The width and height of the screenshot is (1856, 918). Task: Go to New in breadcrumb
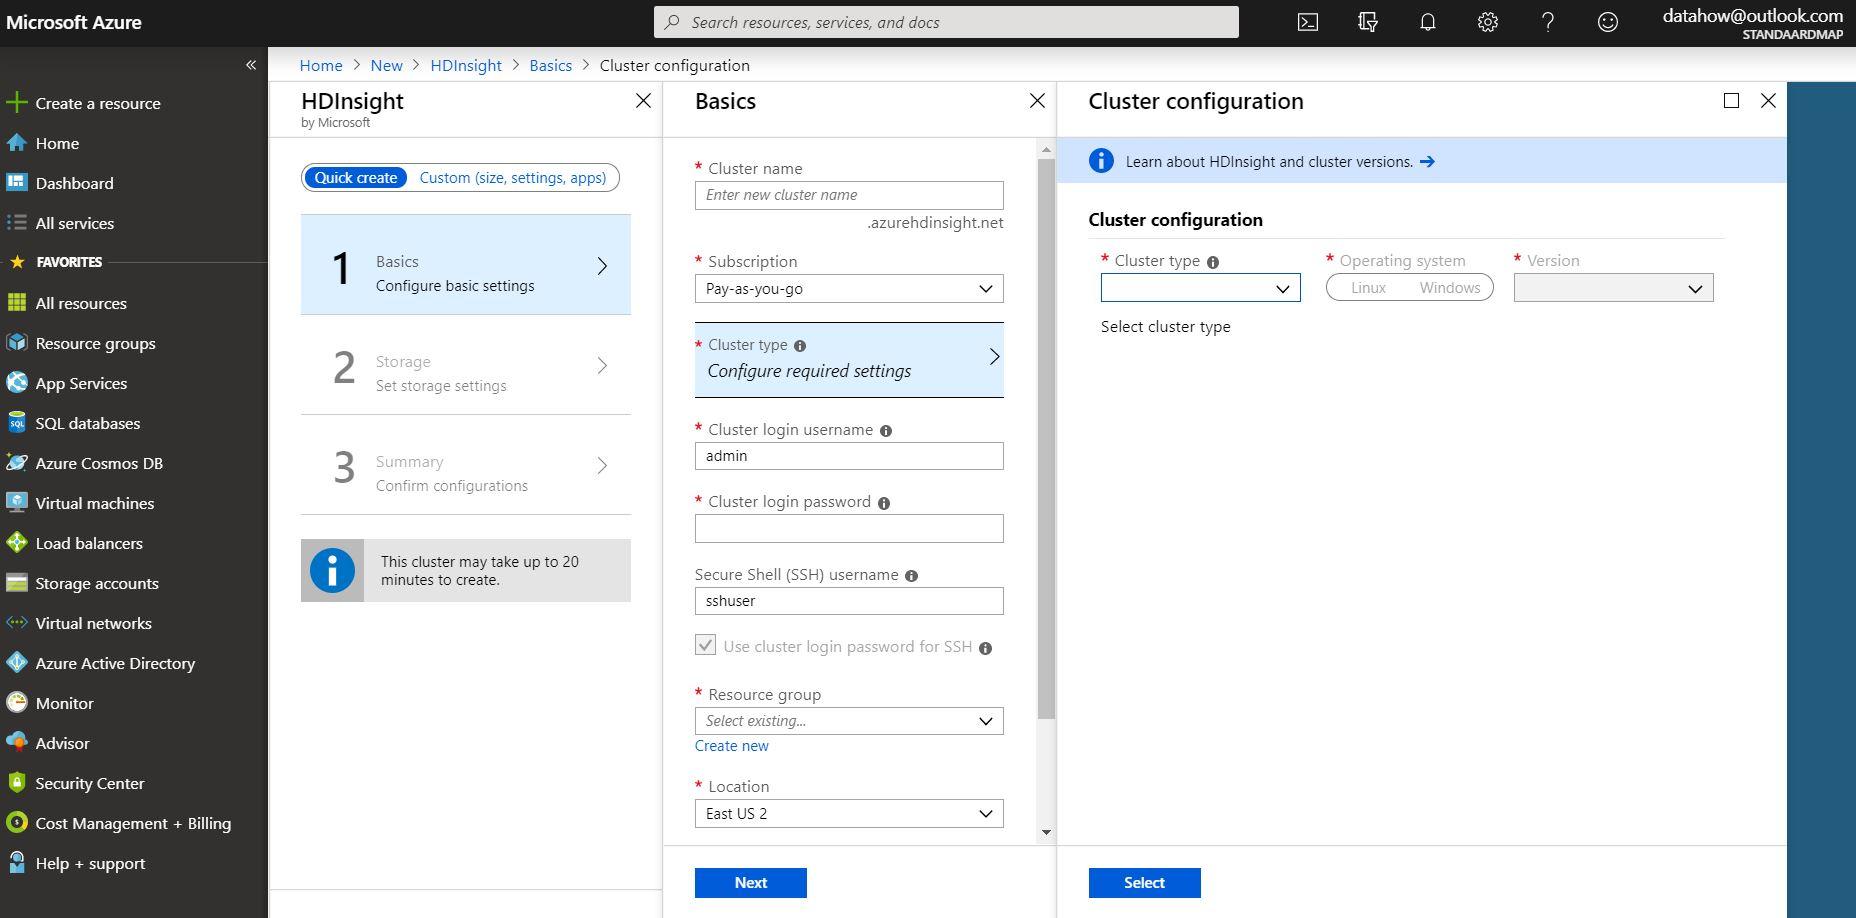coord(386,65)
